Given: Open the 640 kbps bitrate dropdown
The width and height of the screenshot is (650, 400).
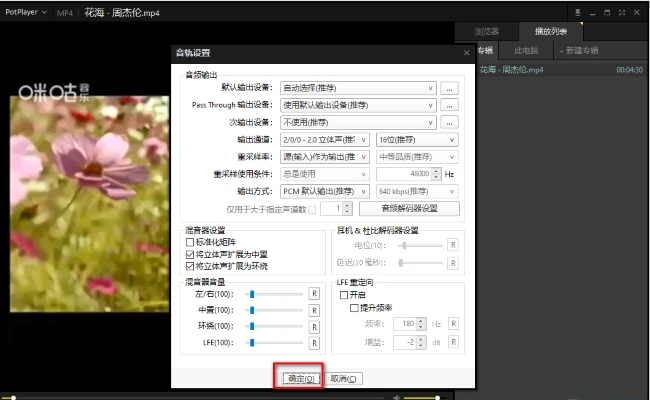Looking at the screenshot, I should tap(417, 191).
